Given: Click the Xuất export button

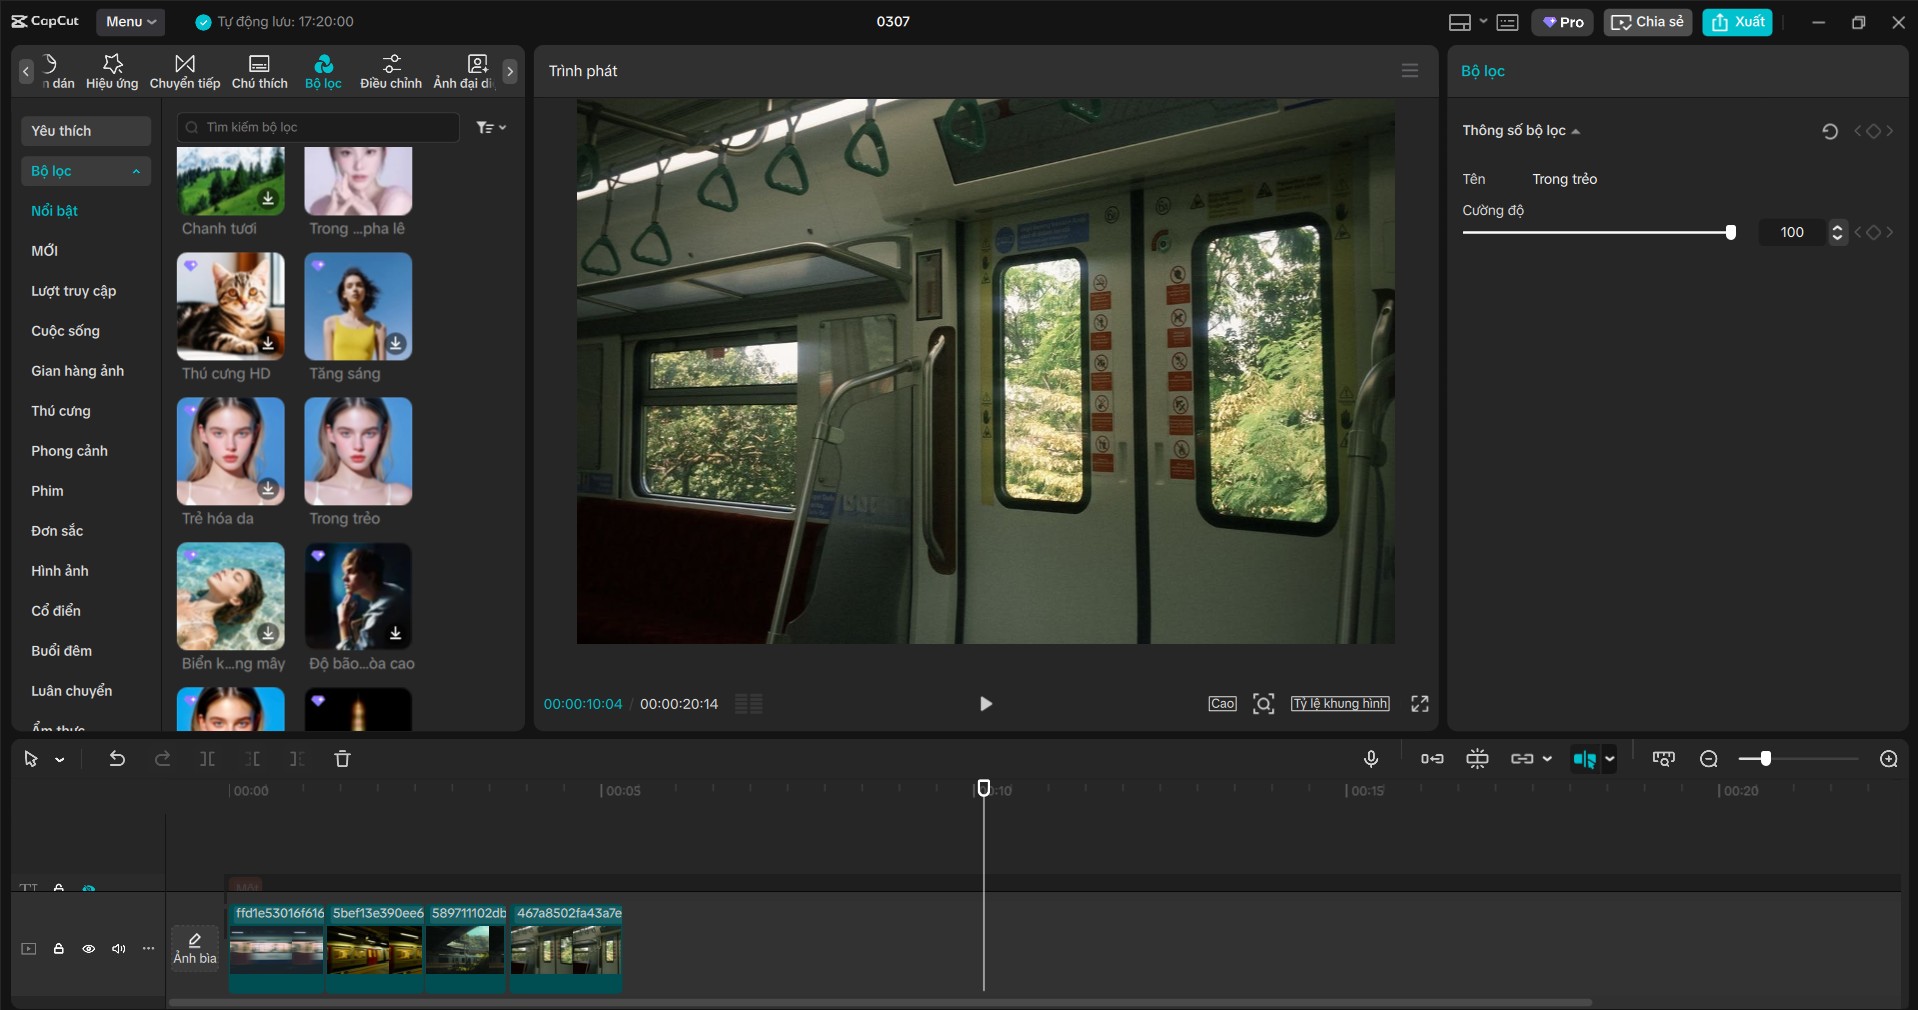Looking at the screenshot, I should click(1737, 22).
